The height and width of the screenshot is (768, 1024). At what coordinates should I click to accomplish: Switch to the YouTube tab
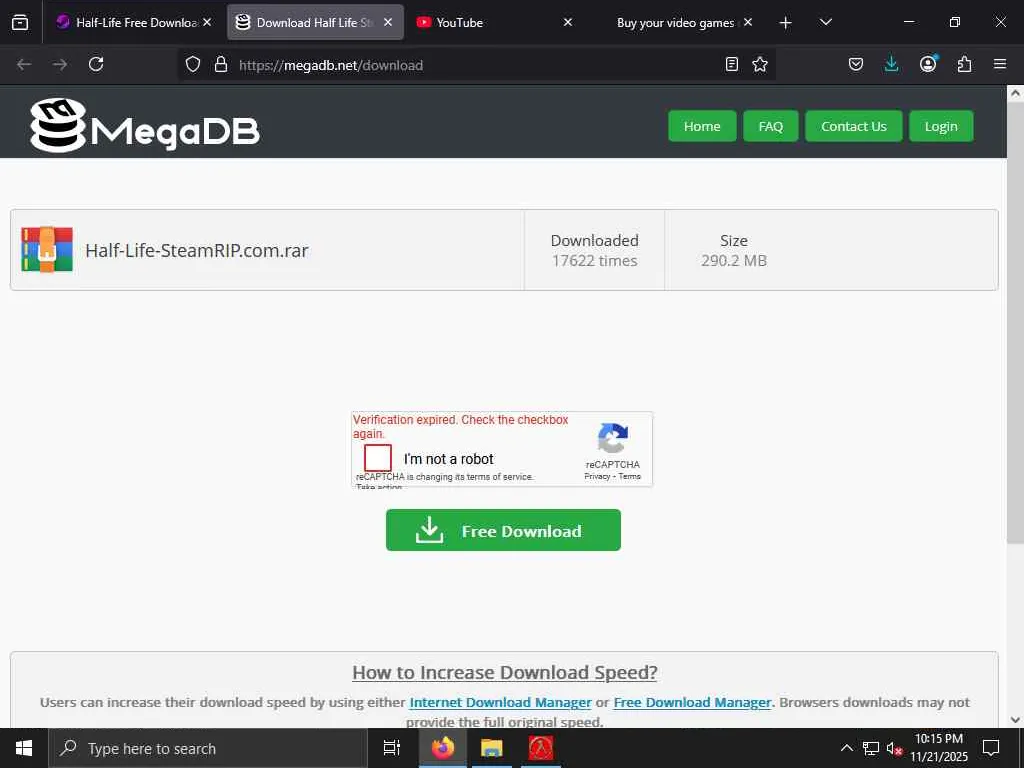494,22
